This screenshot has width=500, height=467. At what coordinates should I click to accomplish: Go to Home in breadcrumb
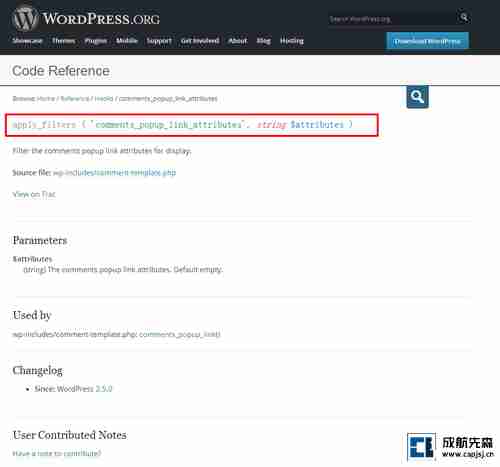(x=46, y=99)
